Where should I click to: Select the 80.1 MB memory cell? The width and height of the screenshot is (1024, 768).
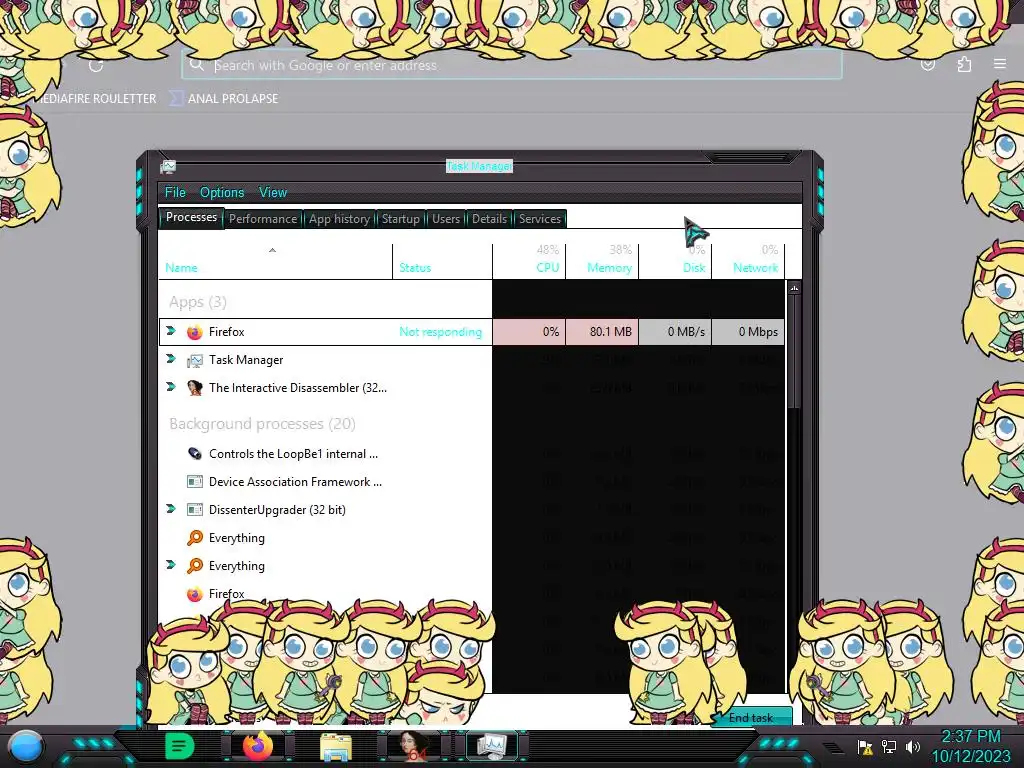tap(602, 332)
